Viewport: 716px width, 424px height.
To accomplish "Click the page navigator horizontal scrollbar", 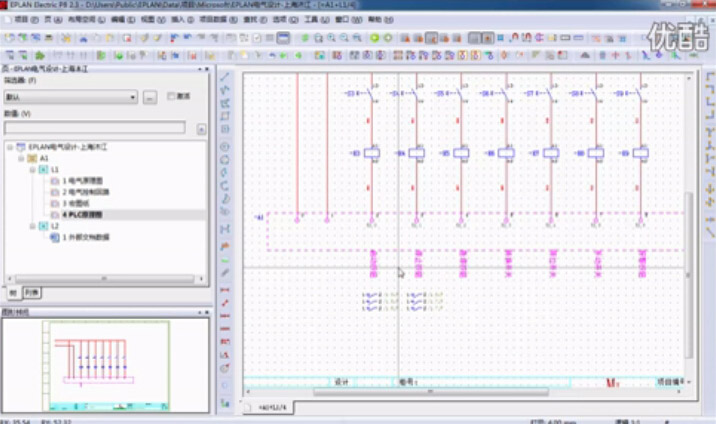I will coord(104,278).
